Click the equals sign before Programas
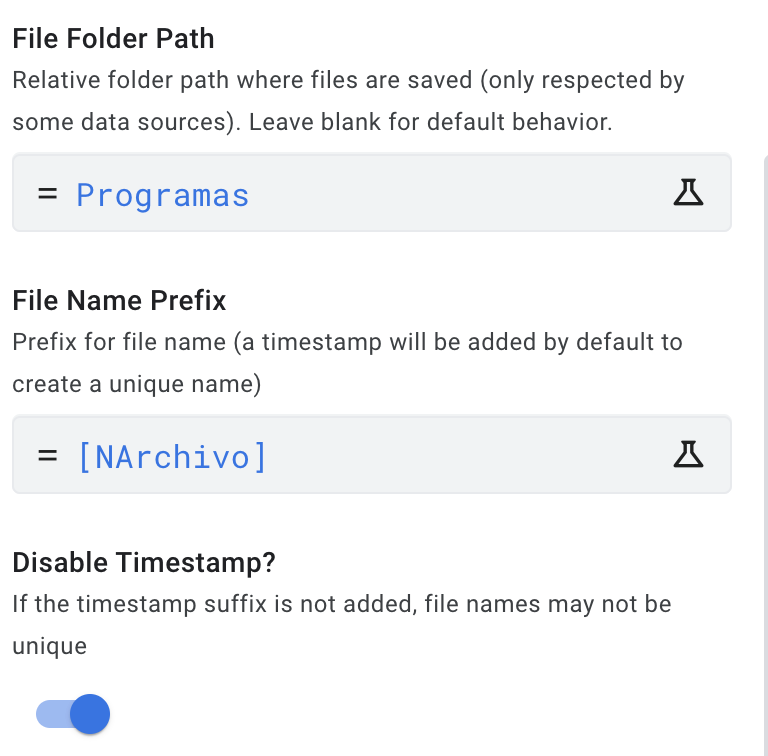 [48, 193]
